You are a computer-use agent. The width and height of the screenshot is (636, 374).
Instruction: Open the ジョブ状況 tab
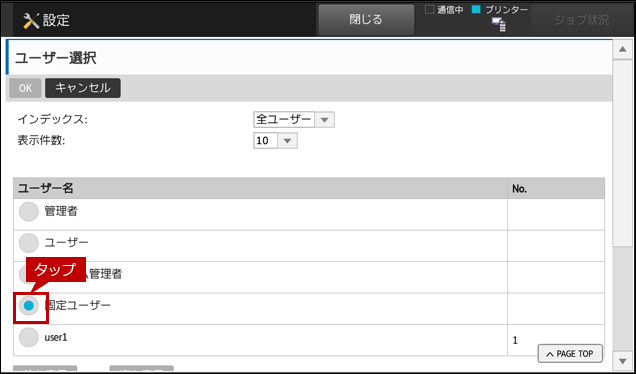581,20
